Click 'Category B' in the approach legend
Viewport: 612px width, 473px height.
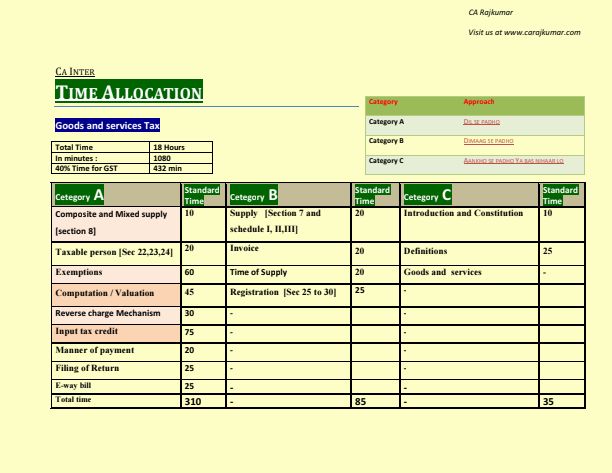point(386,141)
